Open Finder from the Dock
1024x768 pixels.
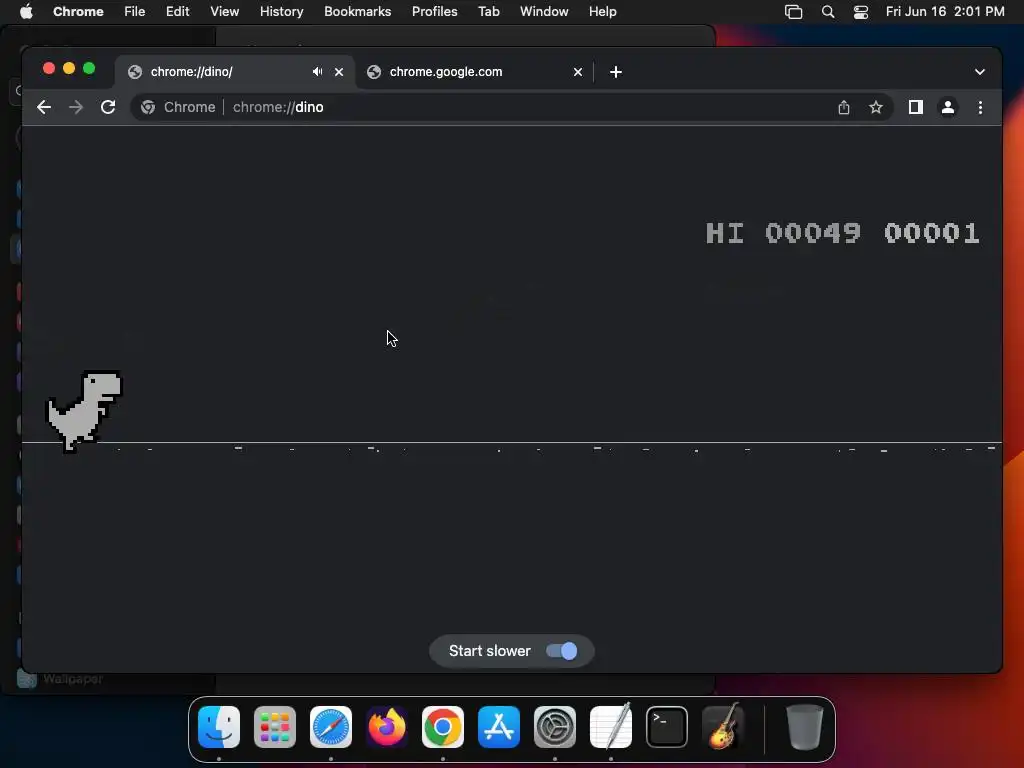point(219,727)
